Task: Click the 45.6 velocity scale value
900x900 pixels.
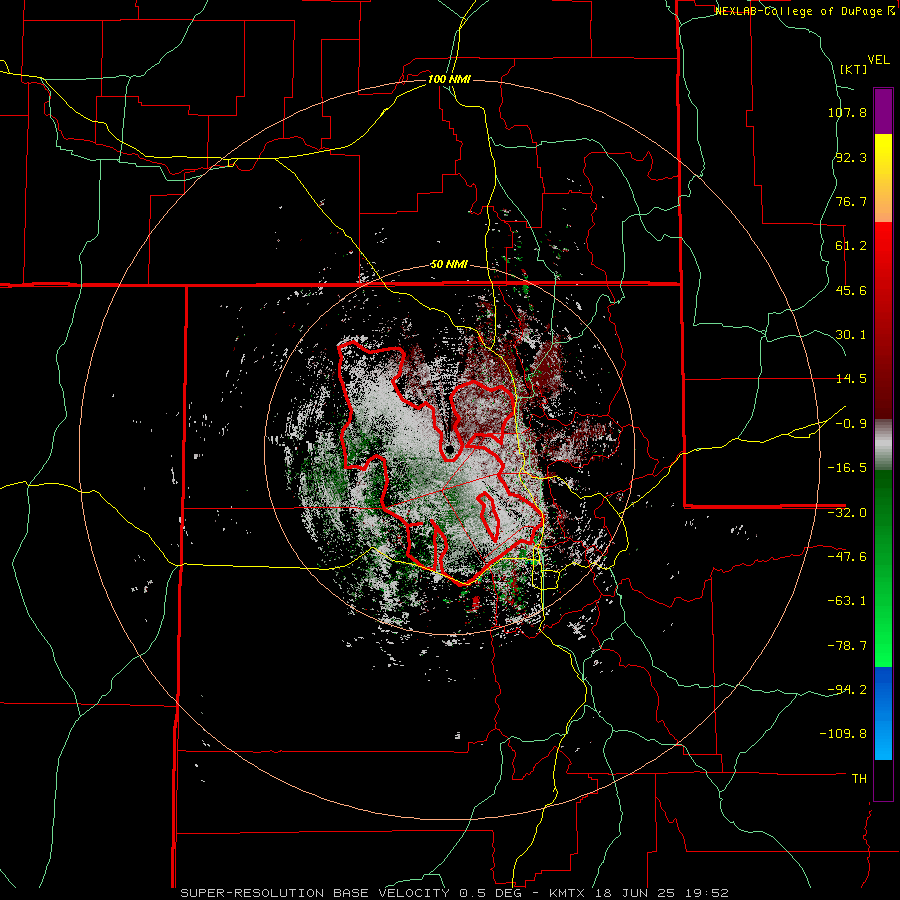Action: click(x=851, y=290)
